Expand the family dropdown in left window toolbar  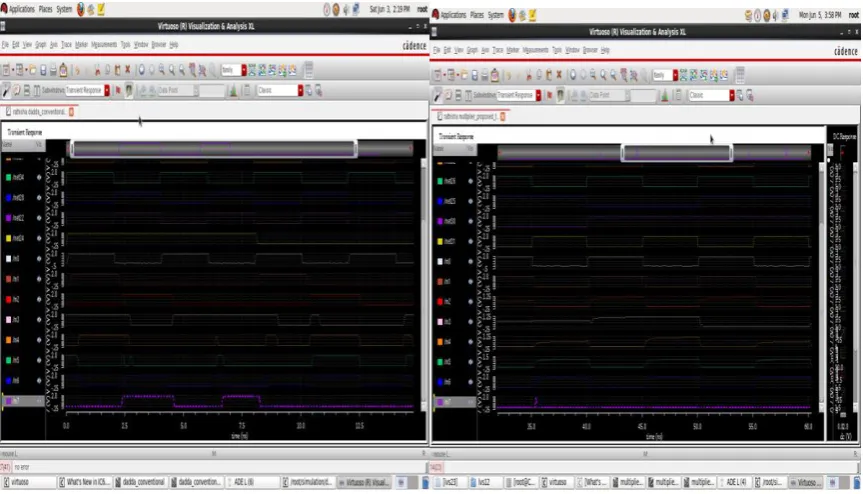point(244,70)
